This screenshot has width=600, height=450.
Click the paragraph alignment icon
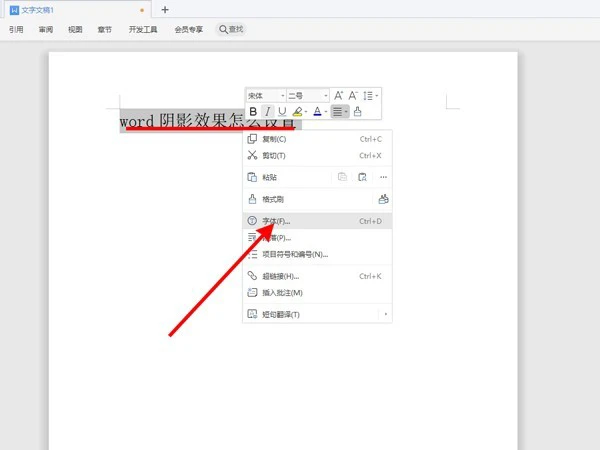tap(337, 111)
